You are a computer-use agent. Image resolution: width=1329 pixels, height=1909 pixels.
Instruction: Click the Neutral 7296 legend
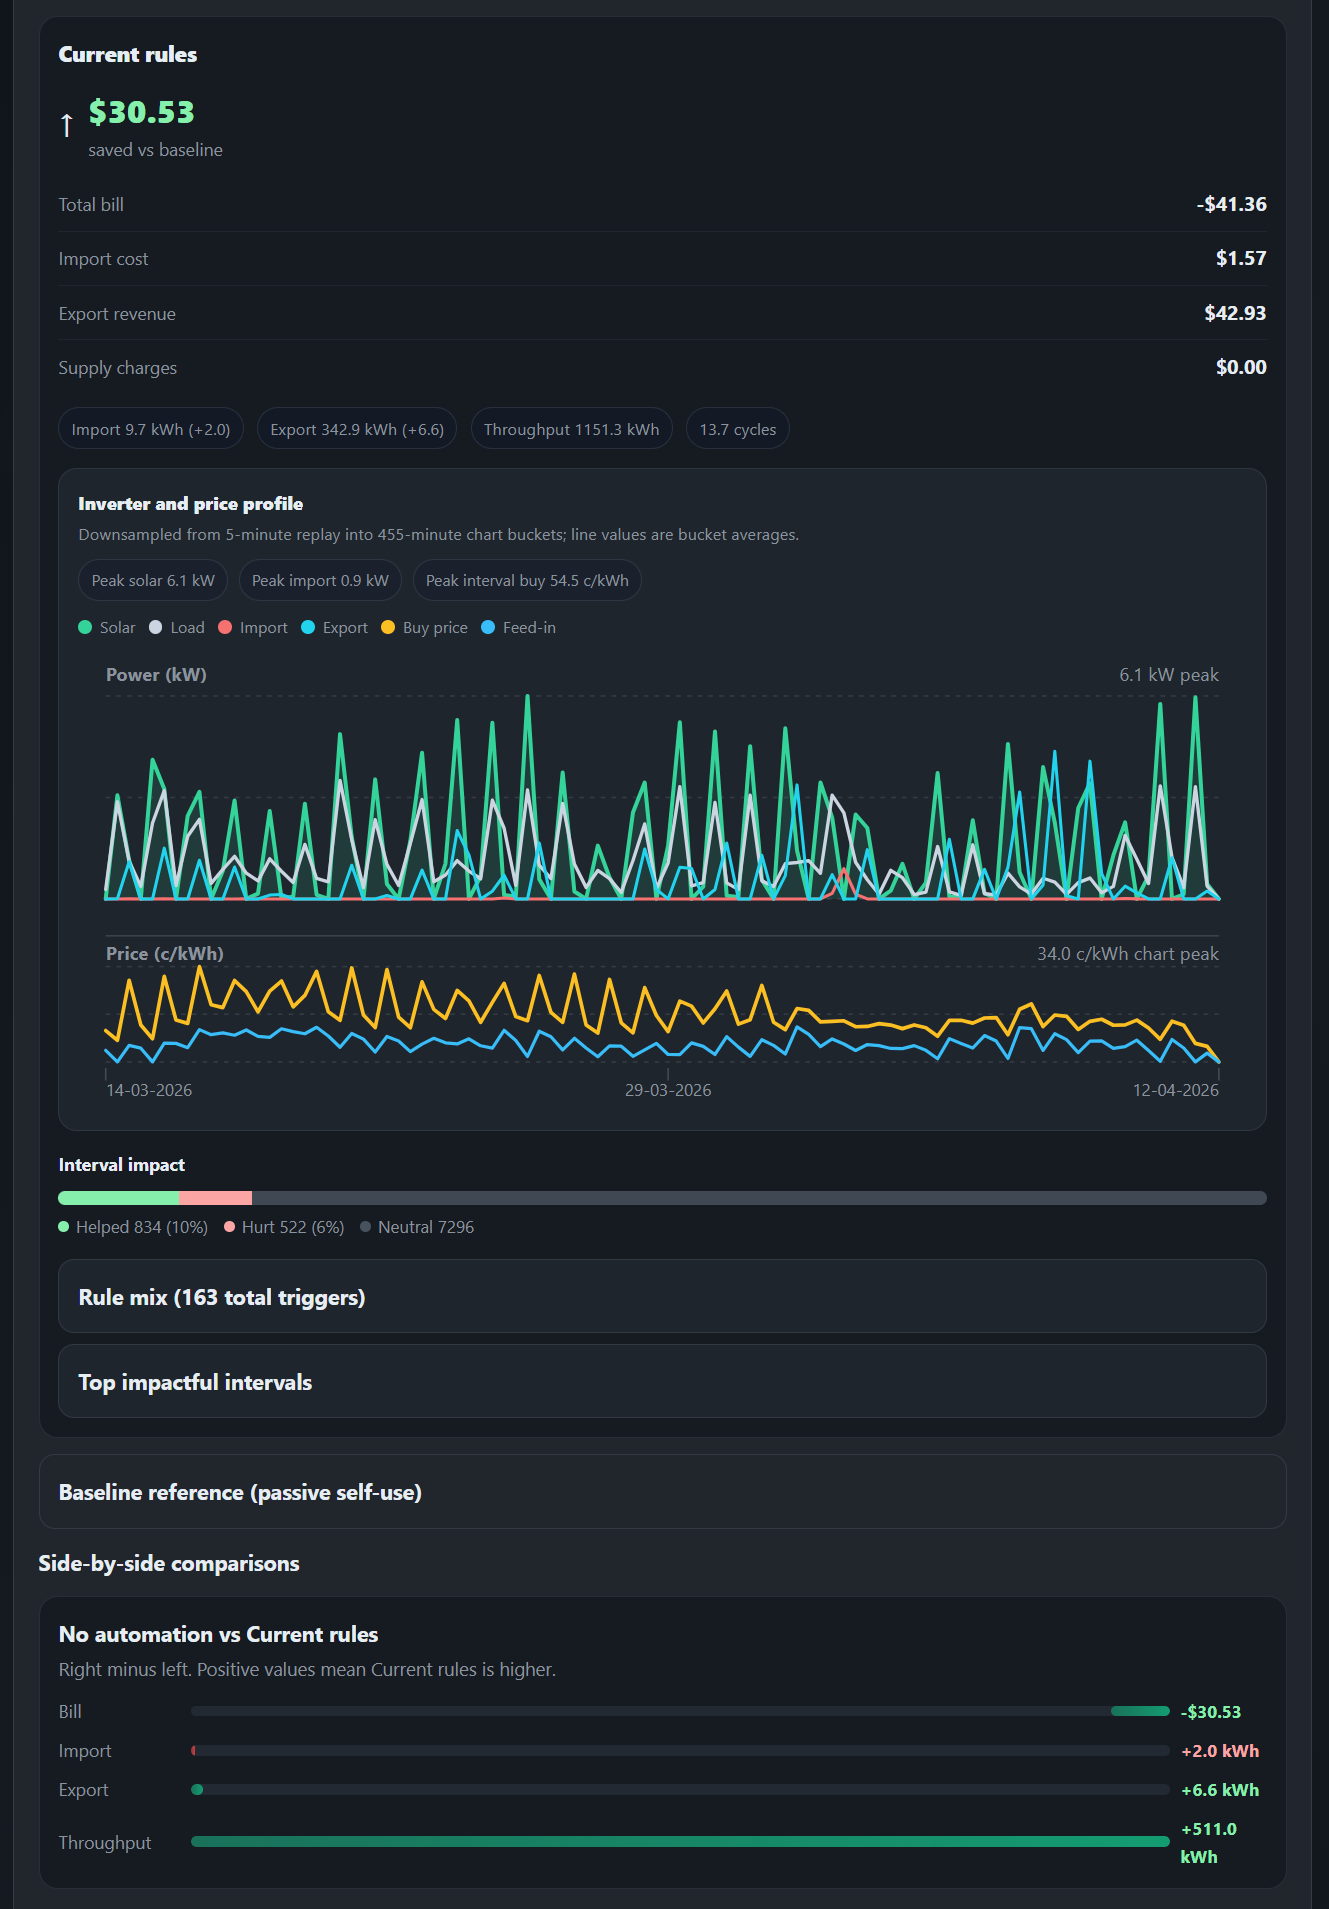[x=417, y=1227]
